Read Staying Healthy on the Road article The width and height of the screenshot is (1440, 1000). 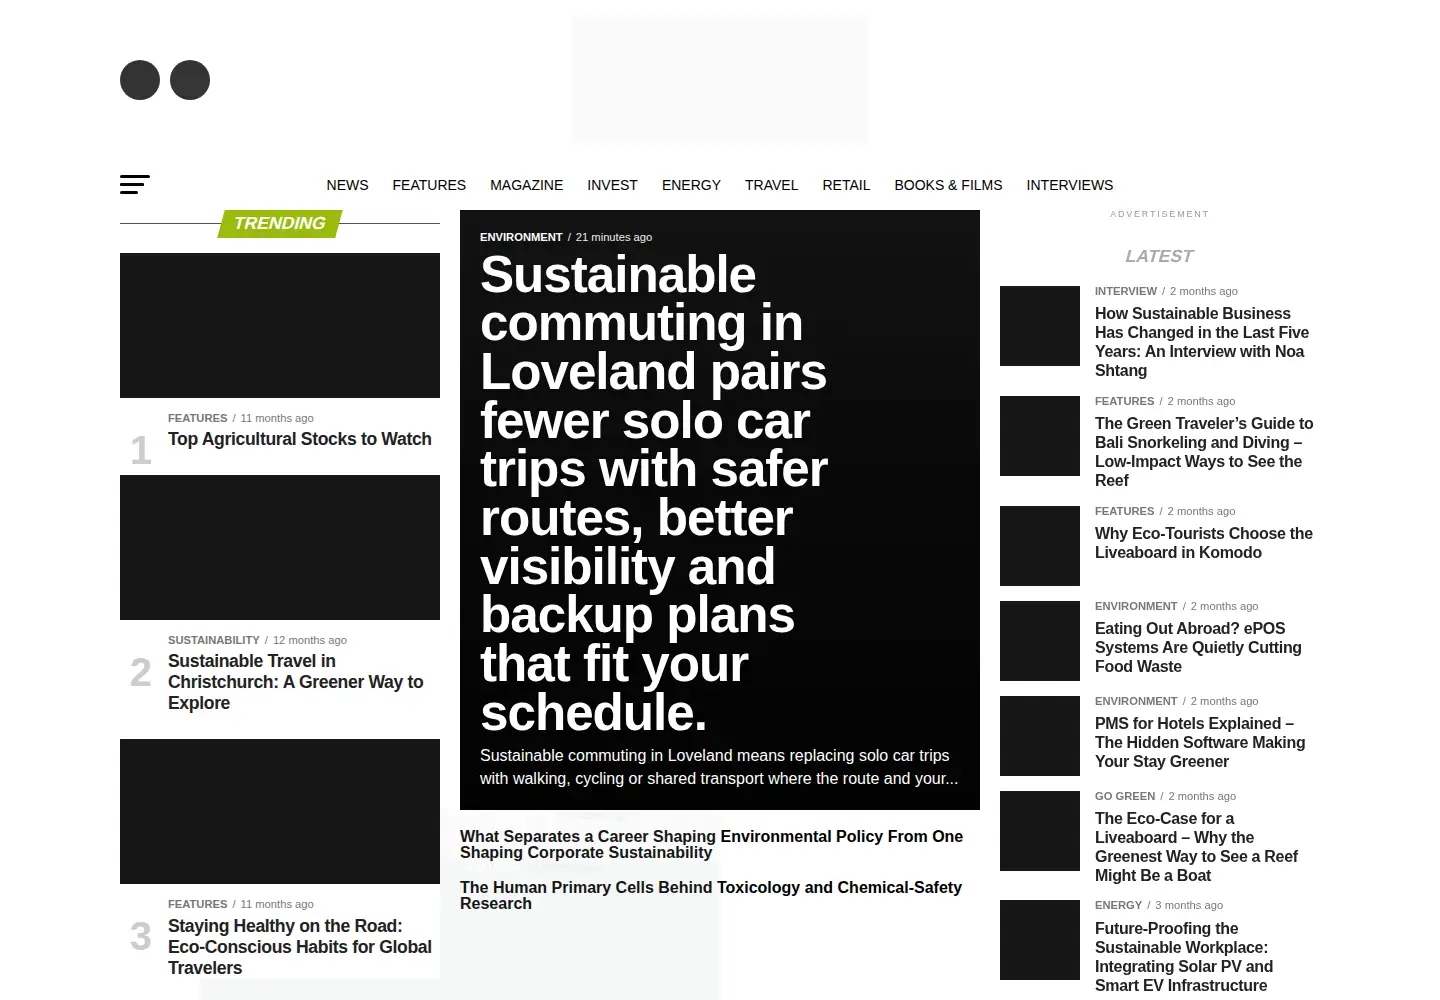tap(300, 947)
